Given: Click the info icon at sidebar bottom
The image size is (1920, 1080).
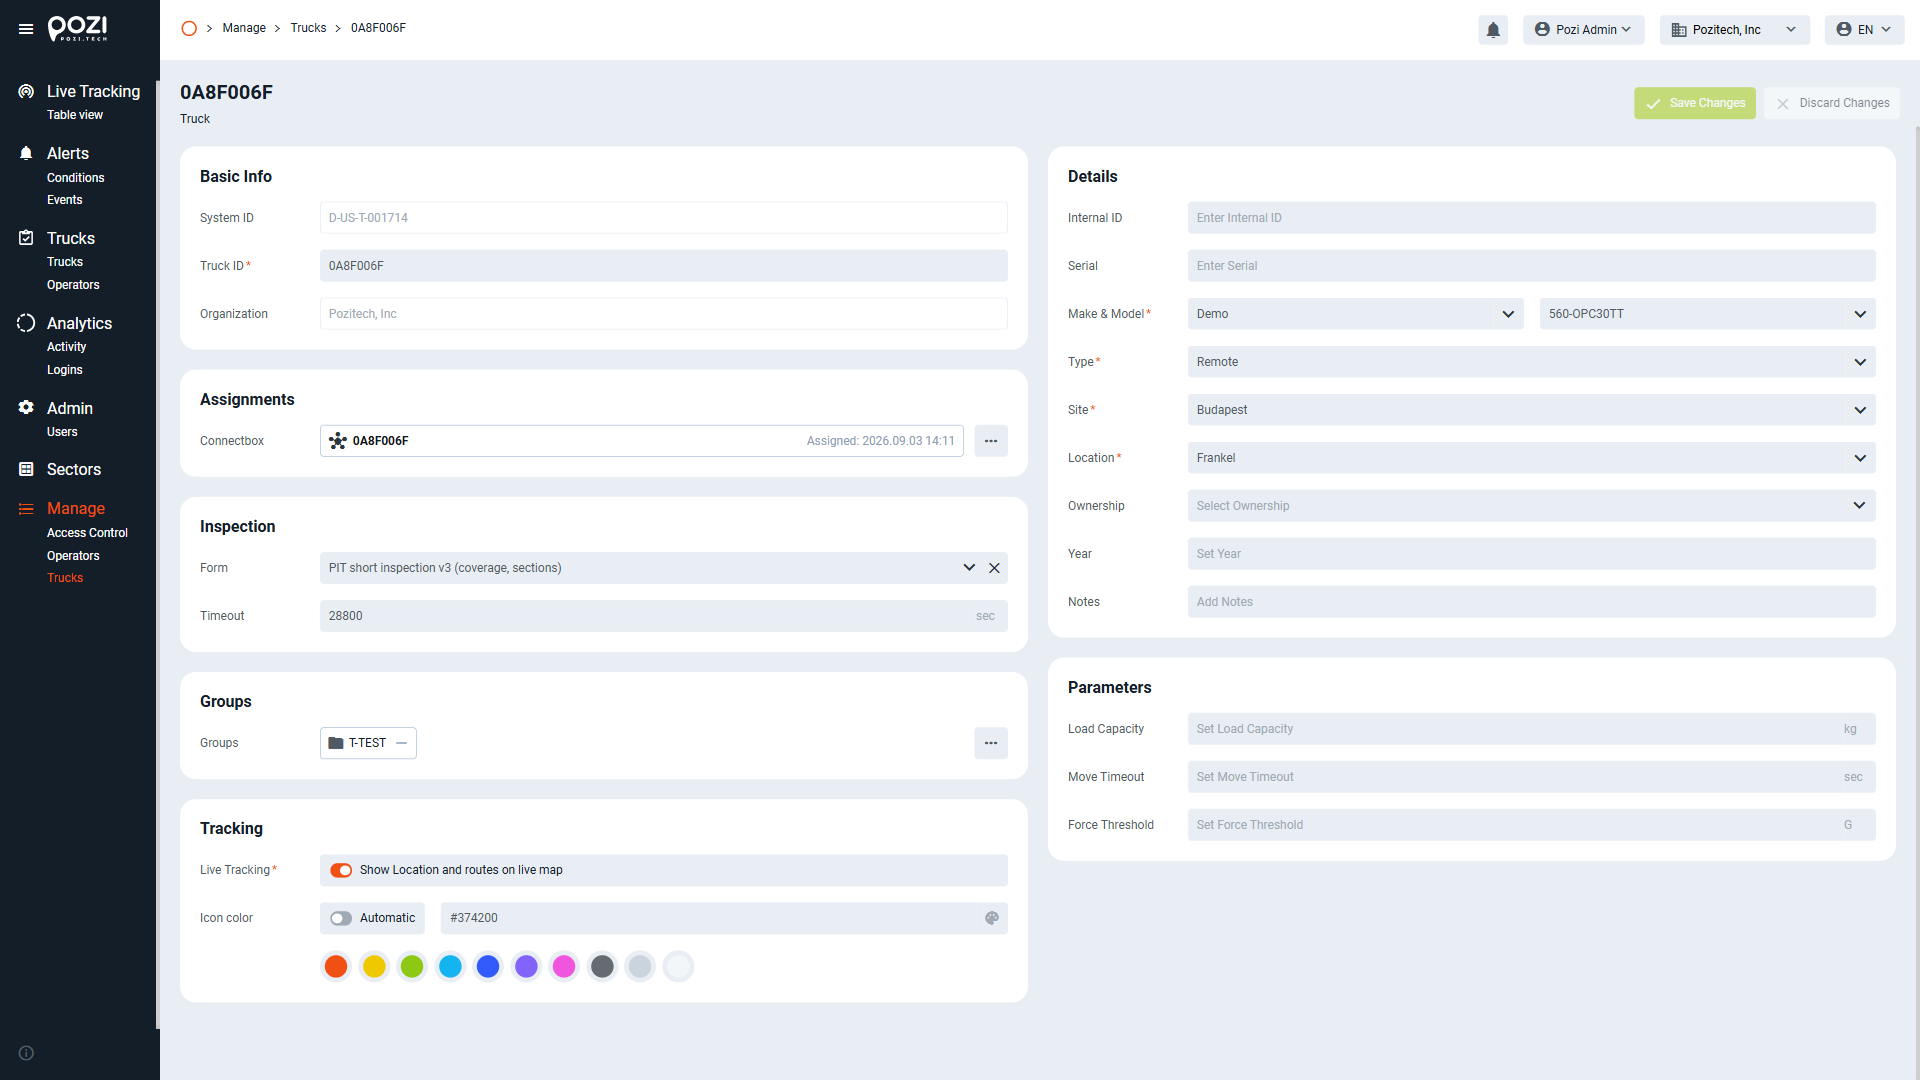Looking at the screenshot, I should pyautogui.click(x=26, y=1053).
